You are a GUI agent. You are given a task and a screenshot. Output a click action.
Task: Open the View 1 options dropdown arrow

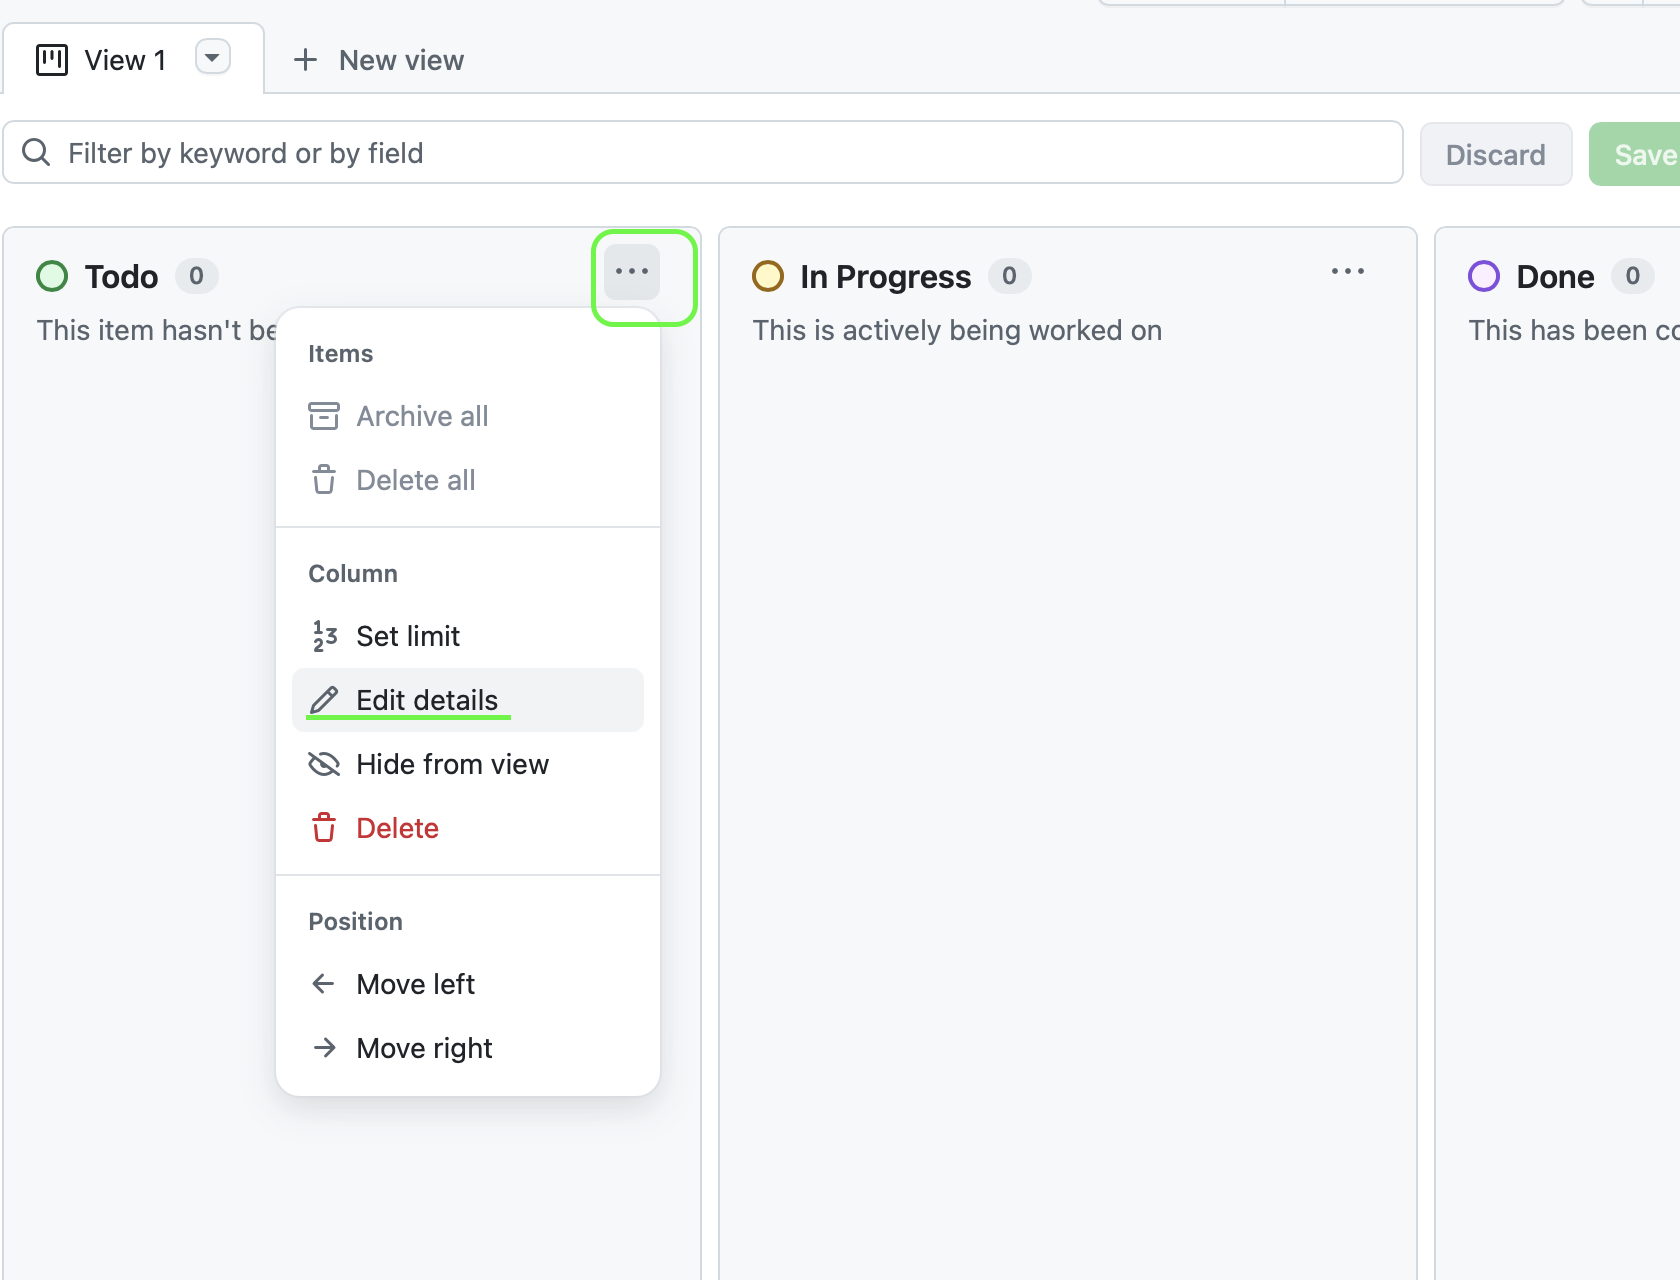(x=212, y=58)
